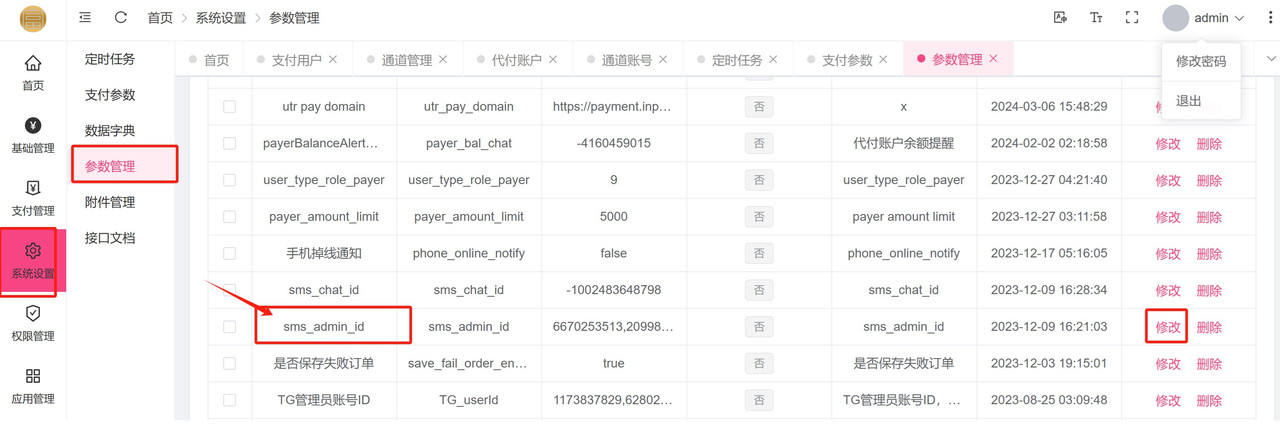Select 数据字典 in the submenu
This screenshot has height=433, width=1280.
[110, 131]
